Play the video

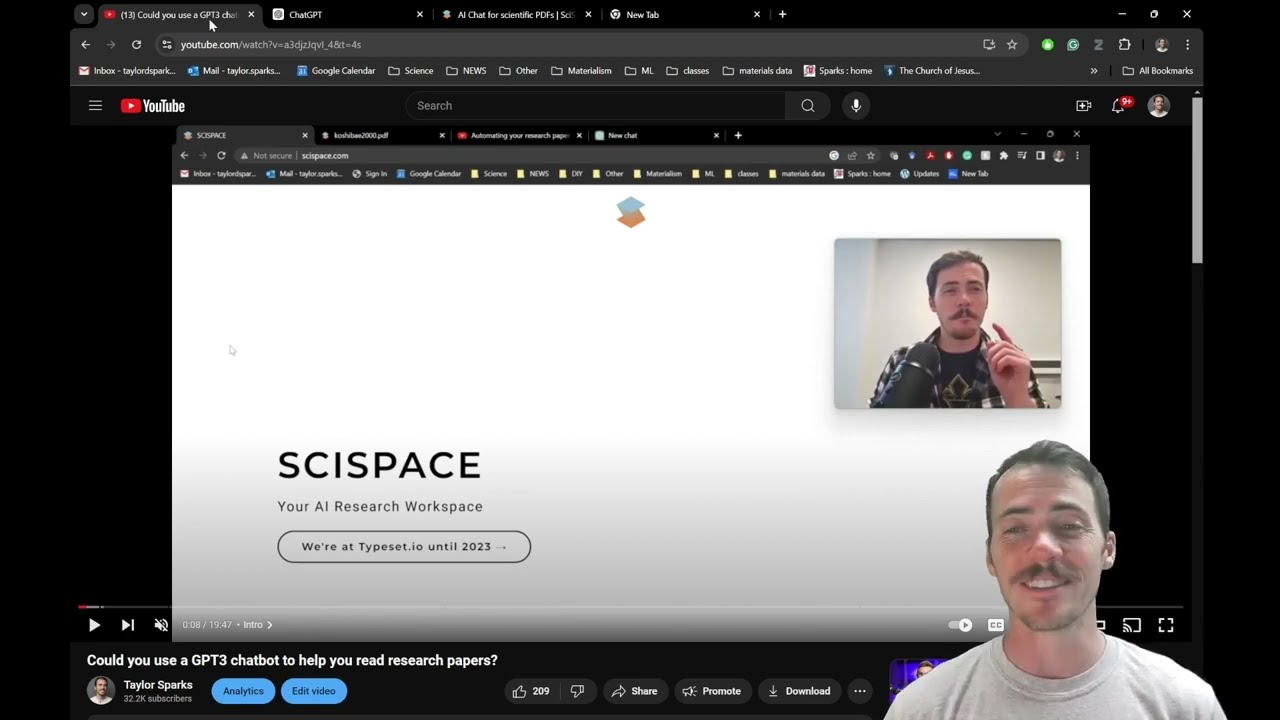tap(94, 625)
